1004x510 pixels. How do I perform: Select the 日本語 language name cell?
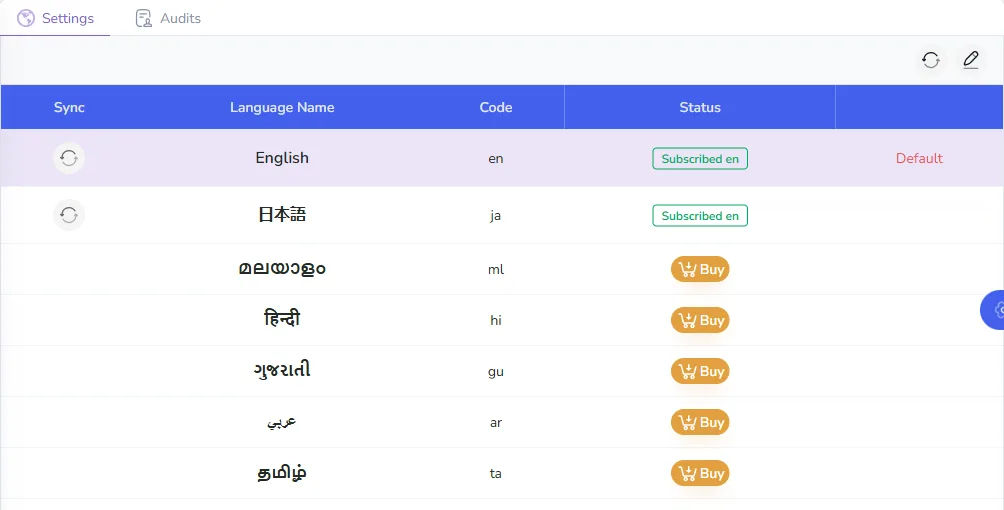tap(282, 215)
